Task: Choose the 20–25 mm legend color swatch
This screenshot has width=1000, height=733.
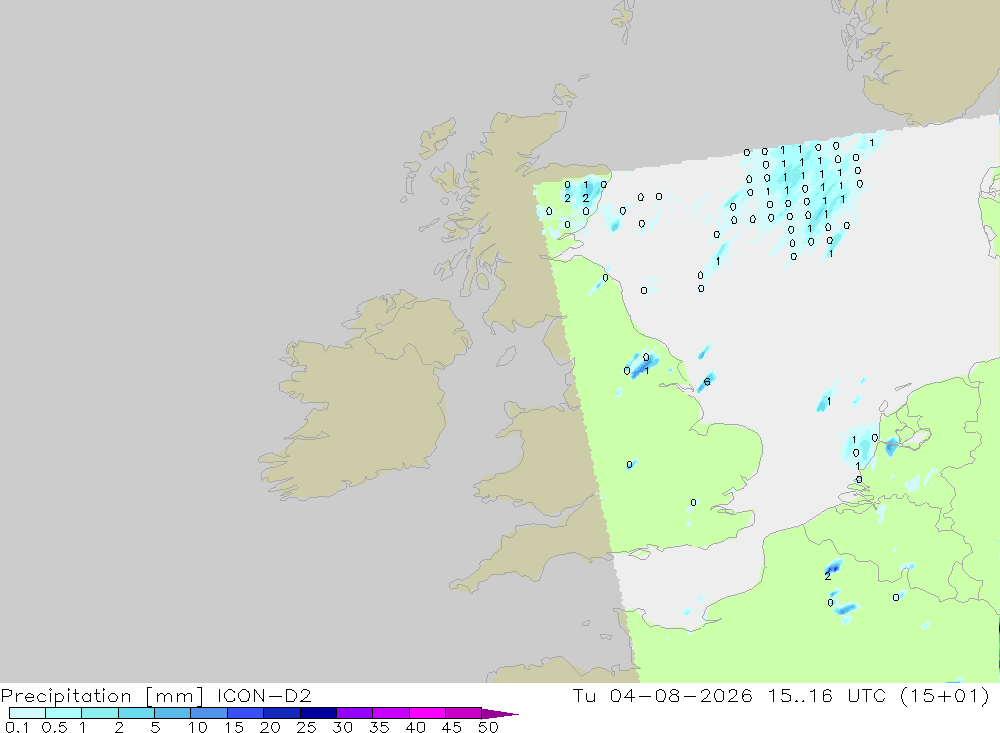Action: click(282, 713)
